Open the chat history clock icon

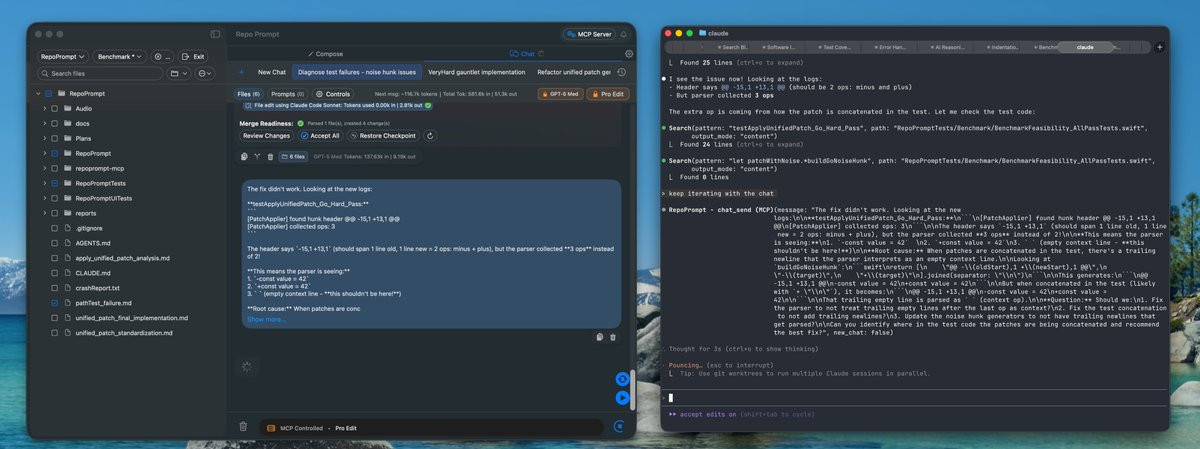tap(622, 72)
